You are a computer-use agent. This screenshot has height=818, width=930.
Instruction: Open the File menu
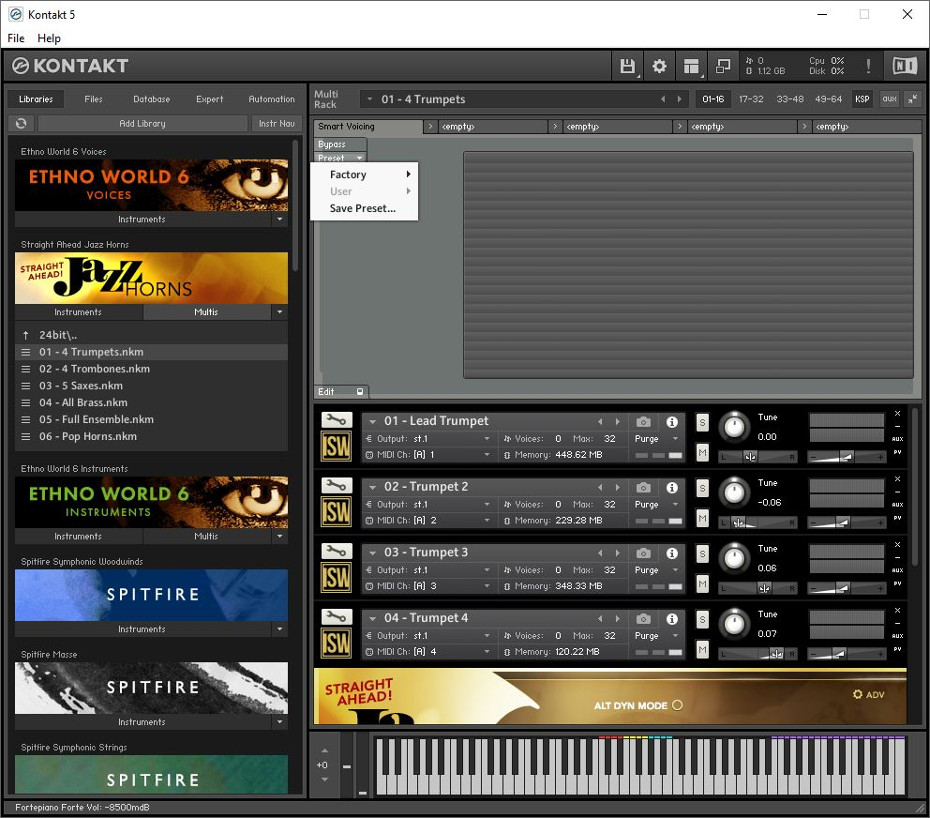coord(16,38)
